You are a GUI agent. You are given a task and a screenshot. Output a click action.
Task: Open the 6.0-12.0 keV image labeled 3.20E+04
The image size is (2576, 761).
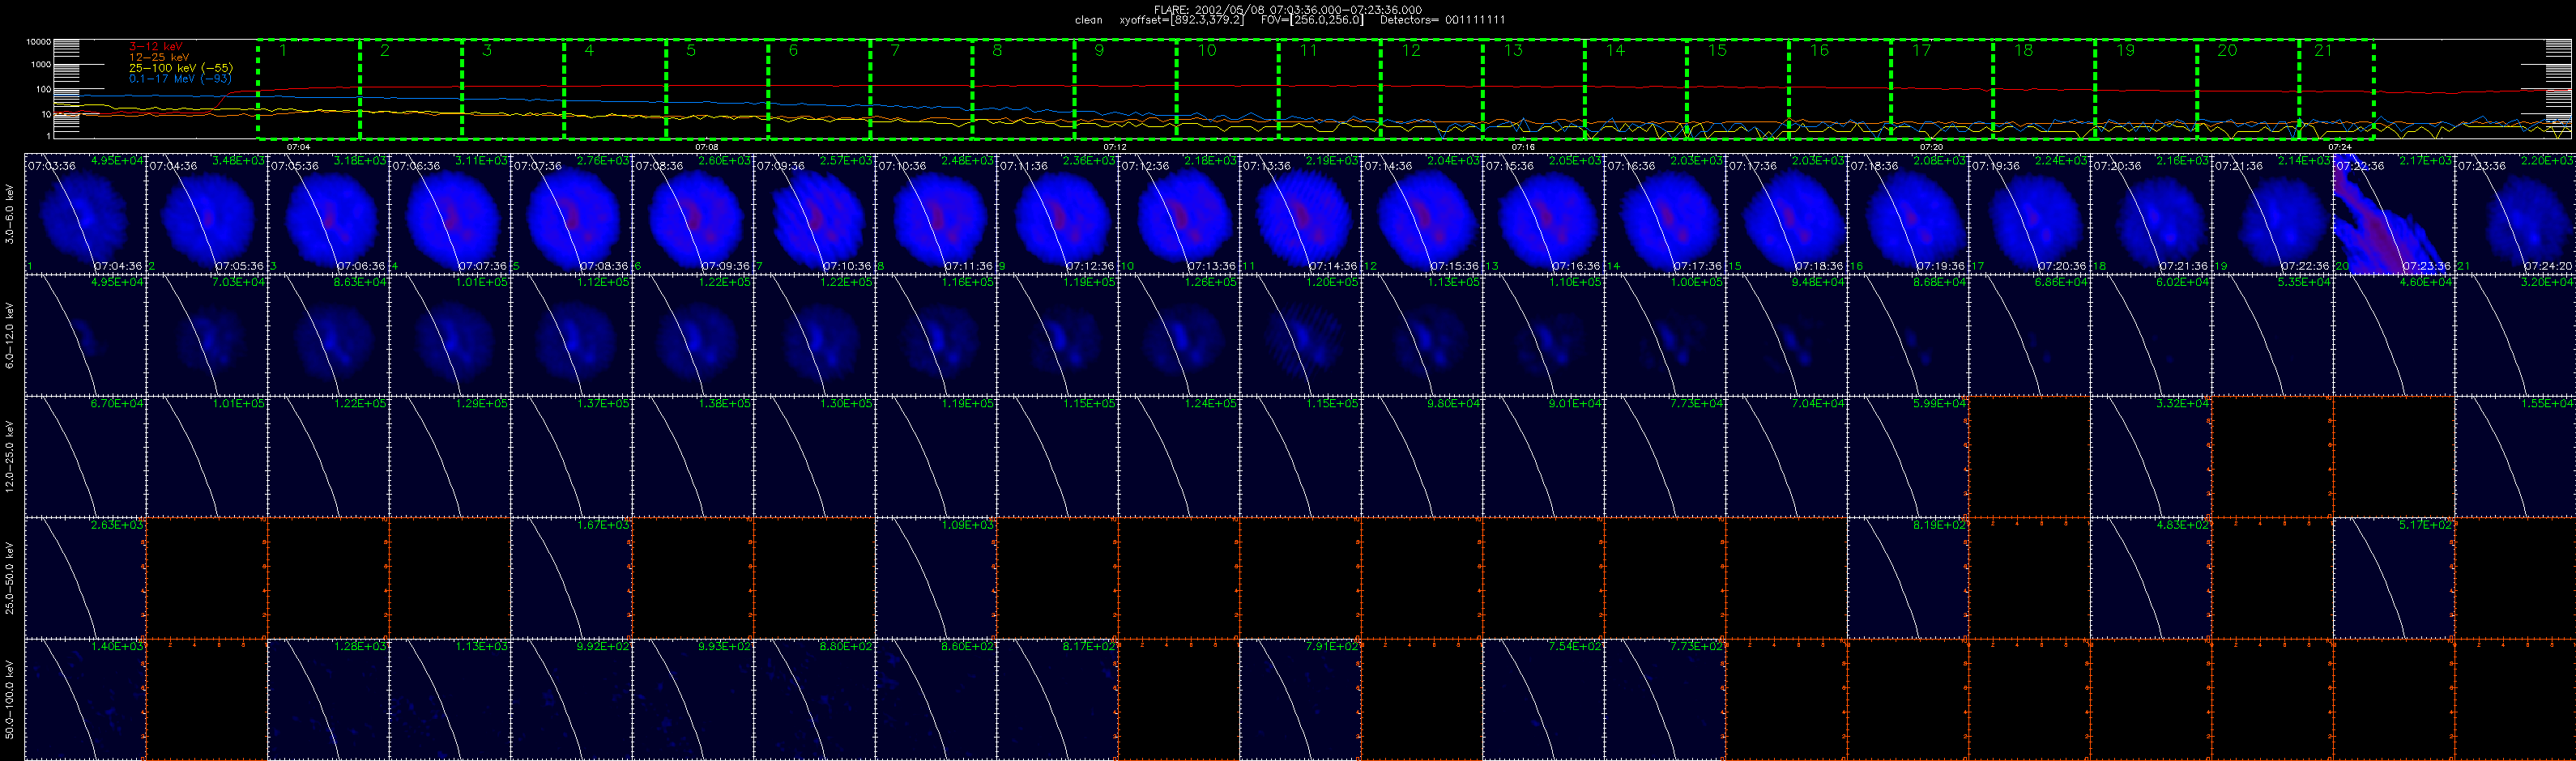[x=2515, y=335]
